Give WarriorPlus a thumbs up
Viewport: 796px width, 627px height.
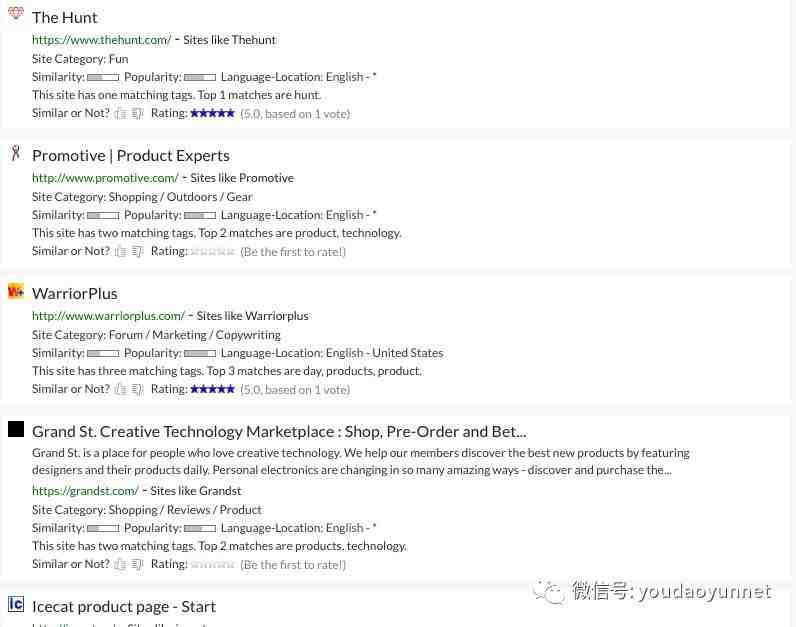click(121, 390)
